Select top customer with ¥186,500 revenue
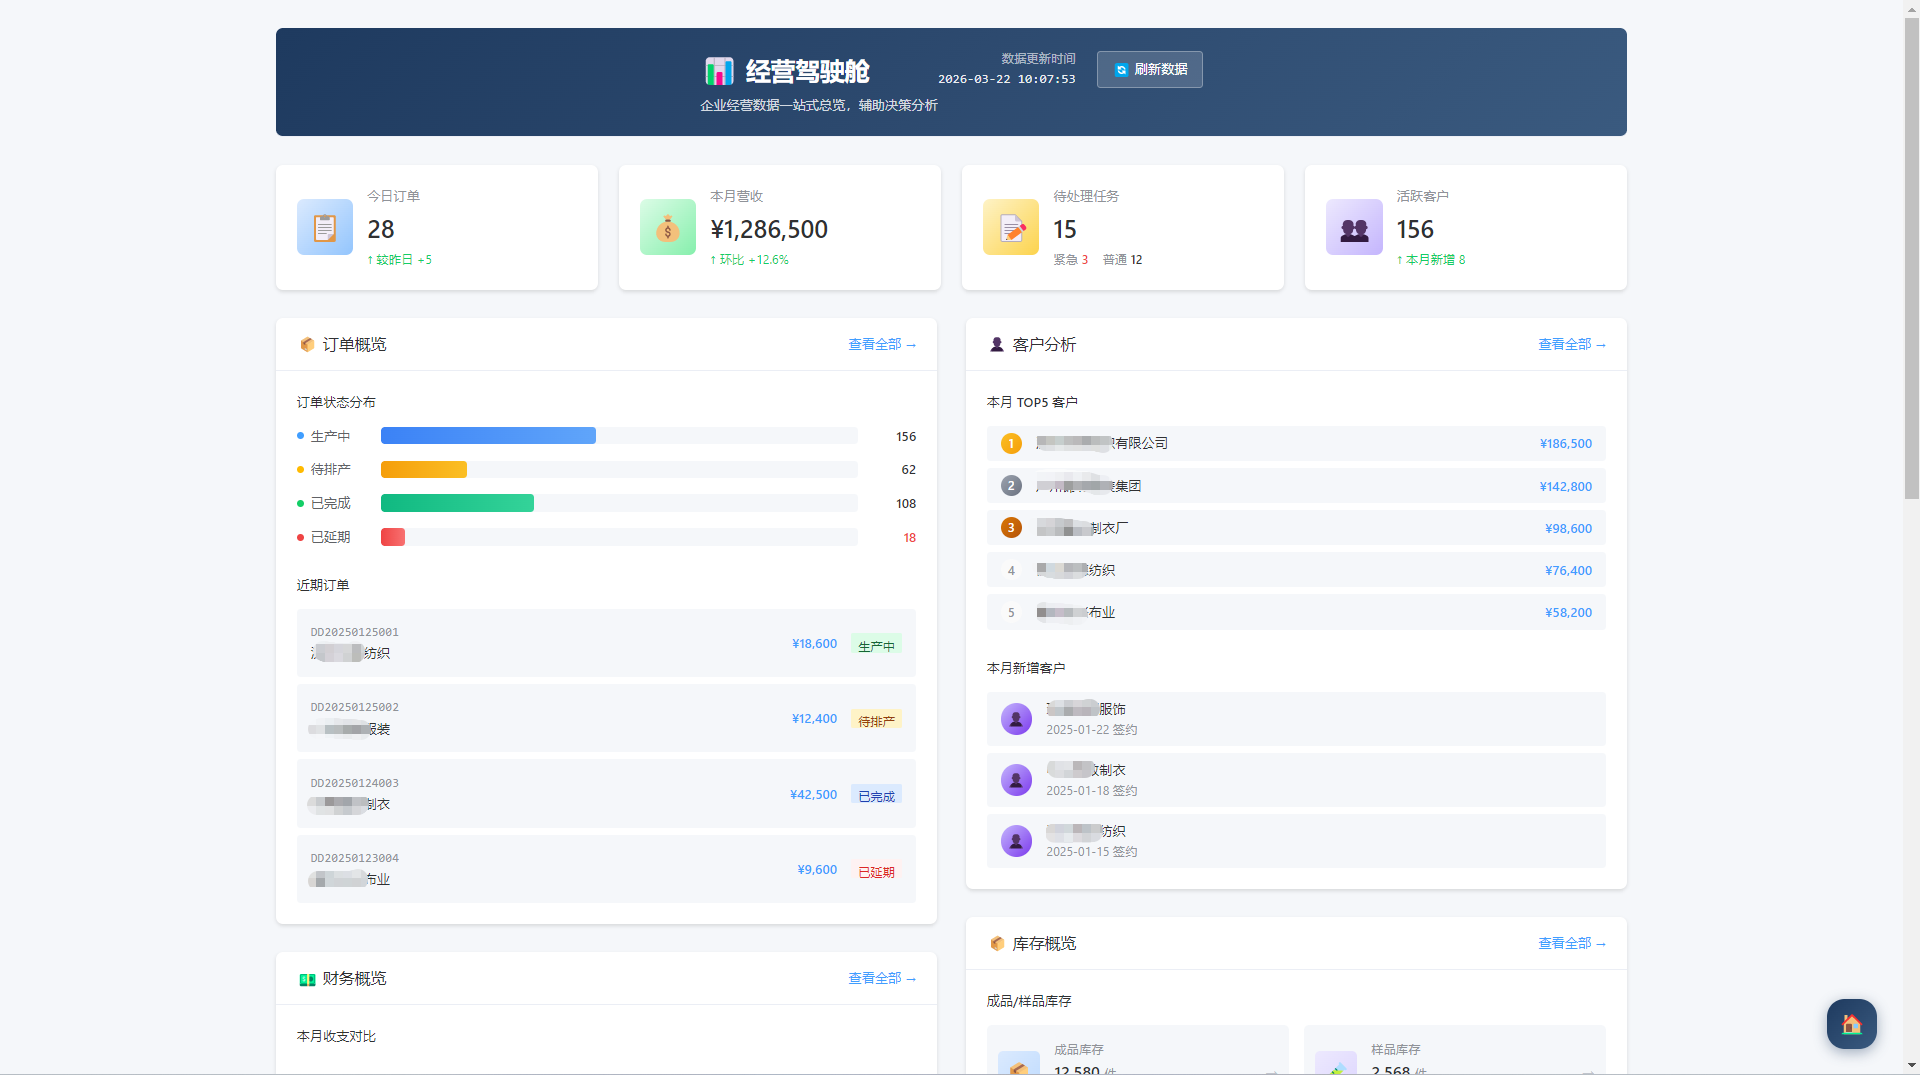This screenshot has height=1075, width=1920. coord(1296,444)
